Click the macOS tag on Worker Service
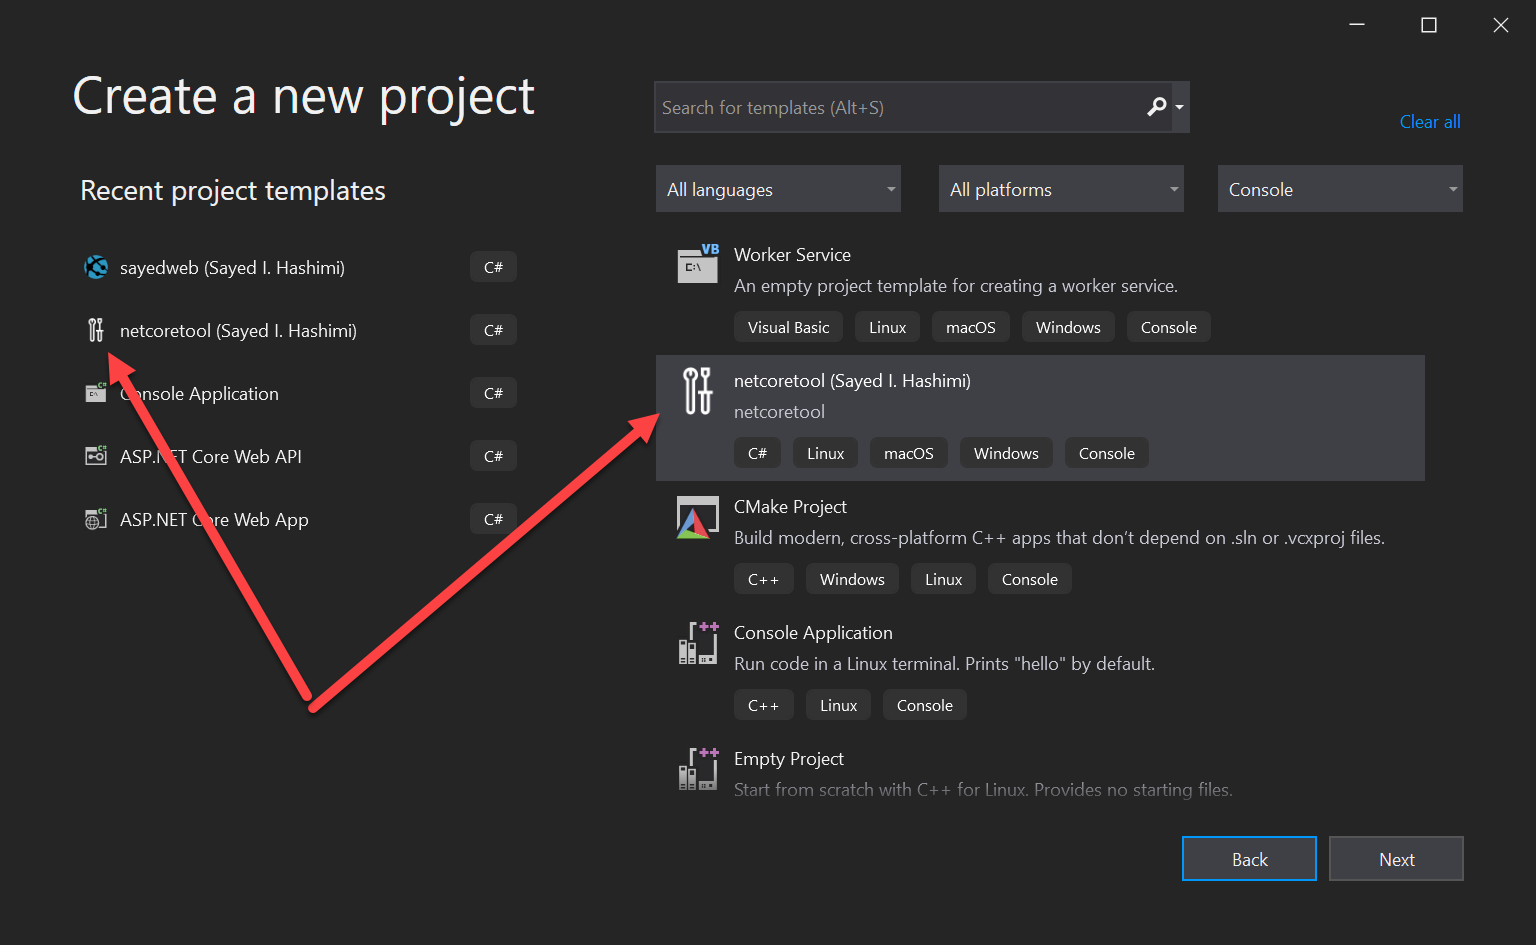 (971, 327)
